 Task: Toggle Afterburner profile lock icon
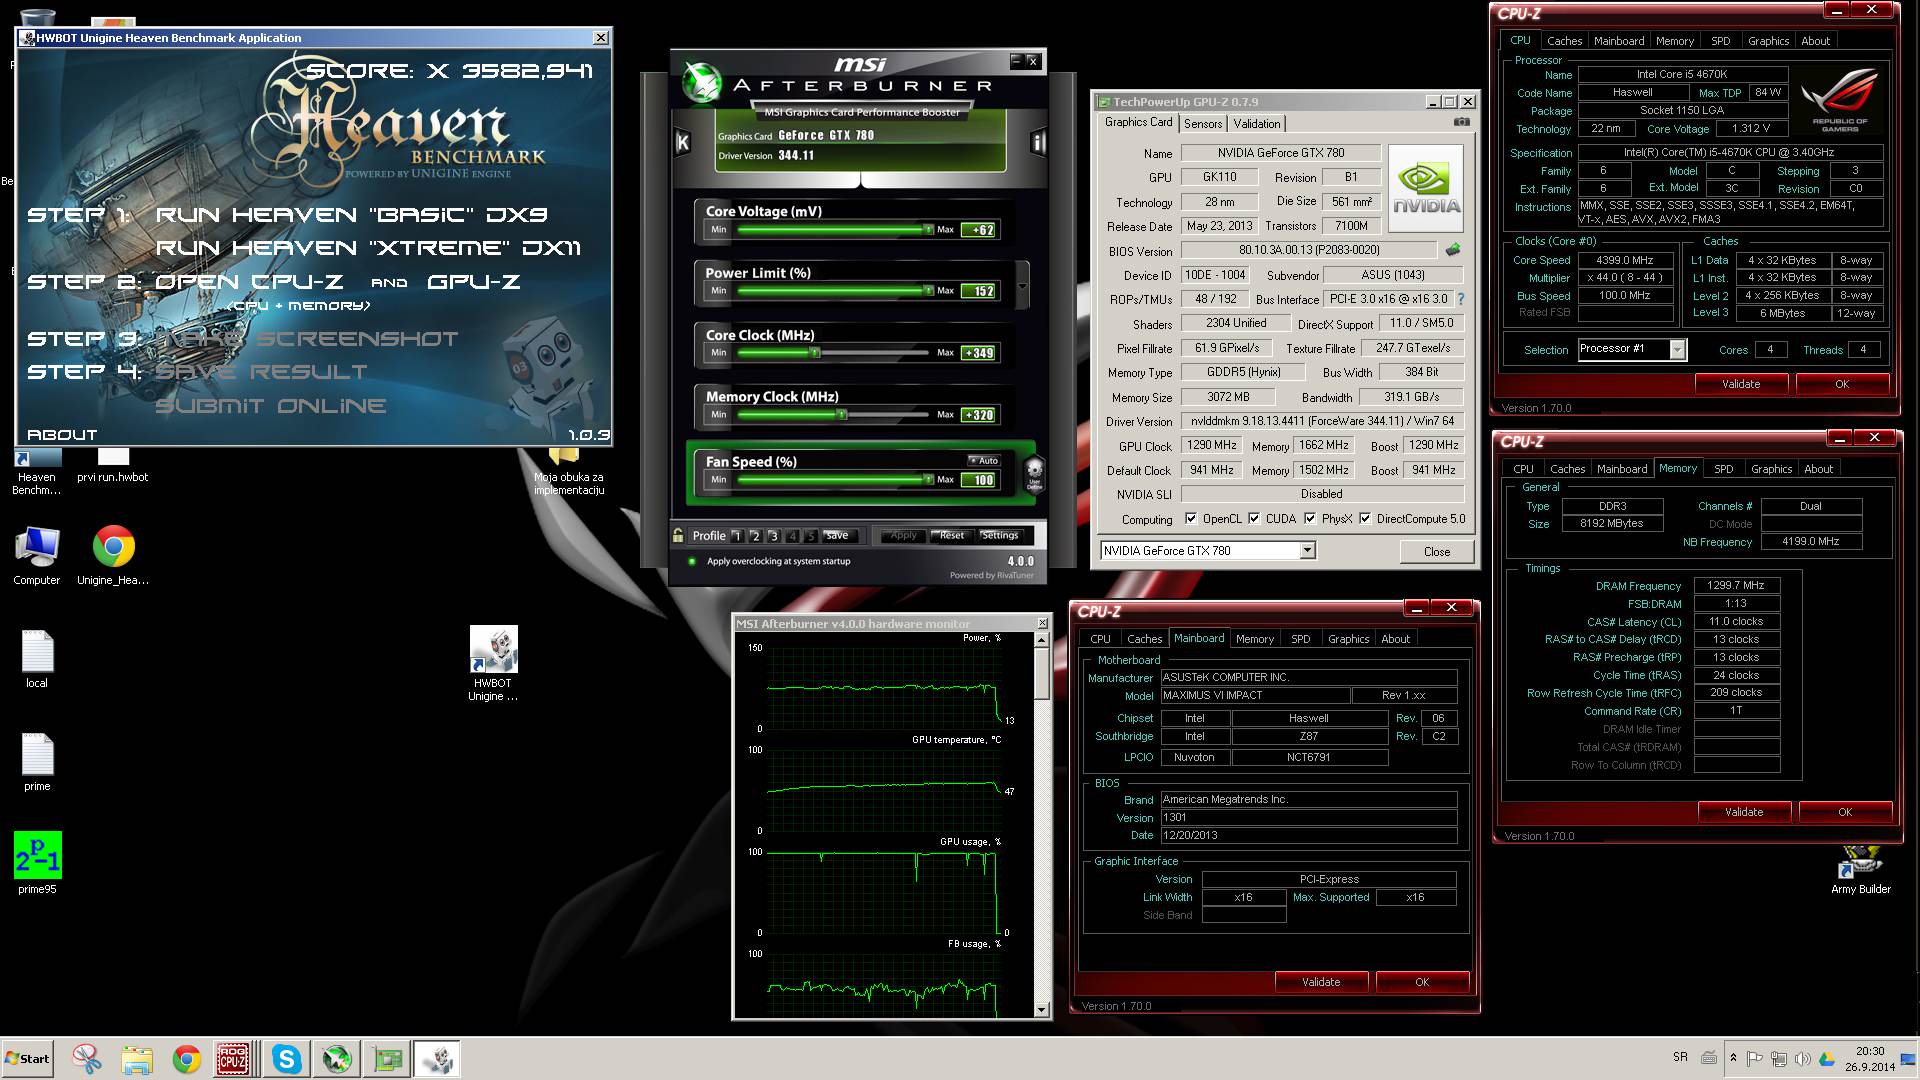pyautogui.click(x=679, y=535)
